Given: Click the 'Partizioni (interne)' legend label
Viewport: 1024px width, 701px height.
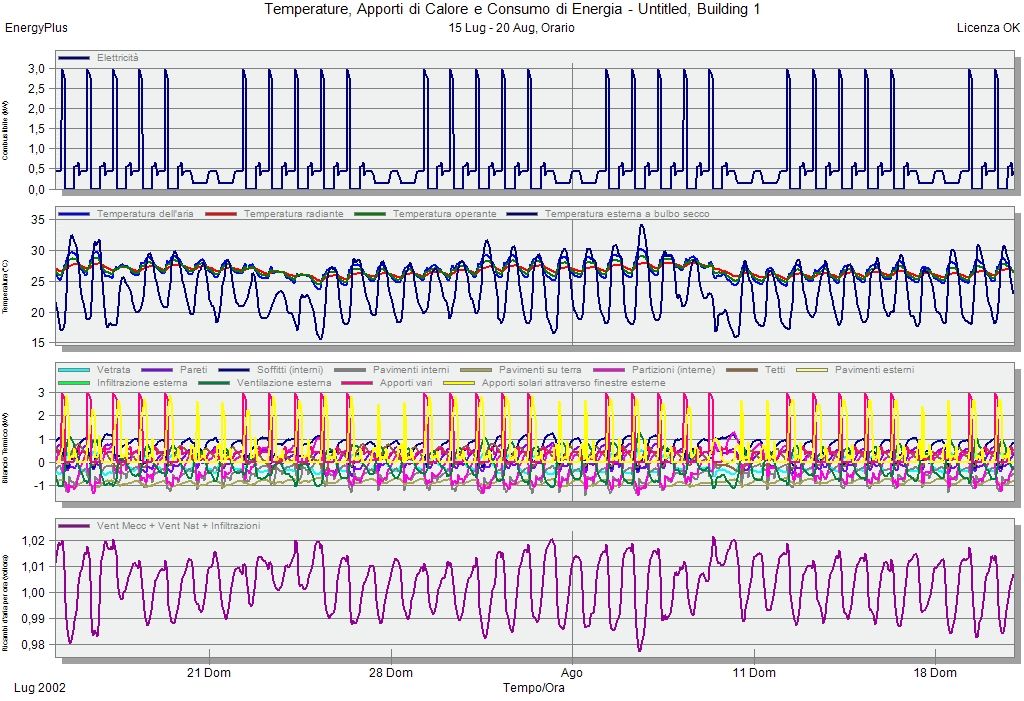Looking at the screenshot, I should (673, 370).
